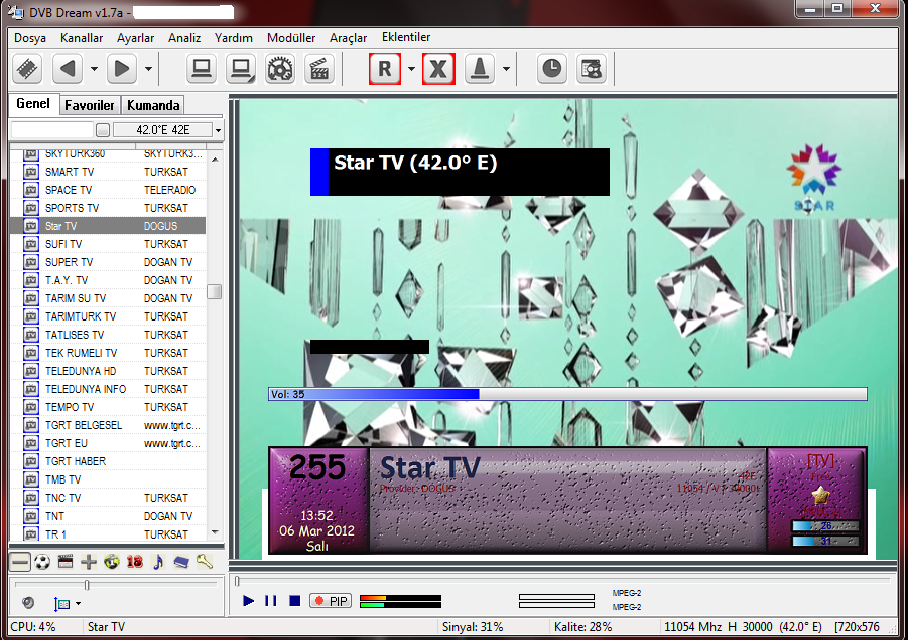
Task: Click channel list scrollbar down arrow
Action: click(215, 532)
